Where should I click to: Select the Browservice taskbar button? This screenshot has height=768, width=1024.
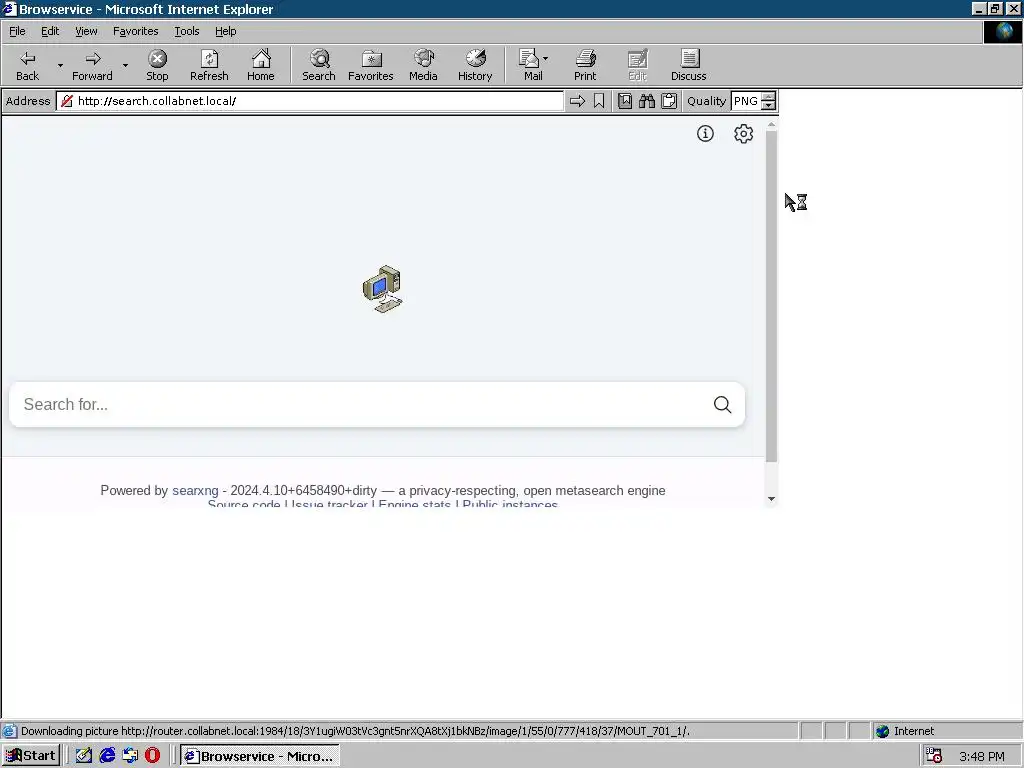click(259, 756)
